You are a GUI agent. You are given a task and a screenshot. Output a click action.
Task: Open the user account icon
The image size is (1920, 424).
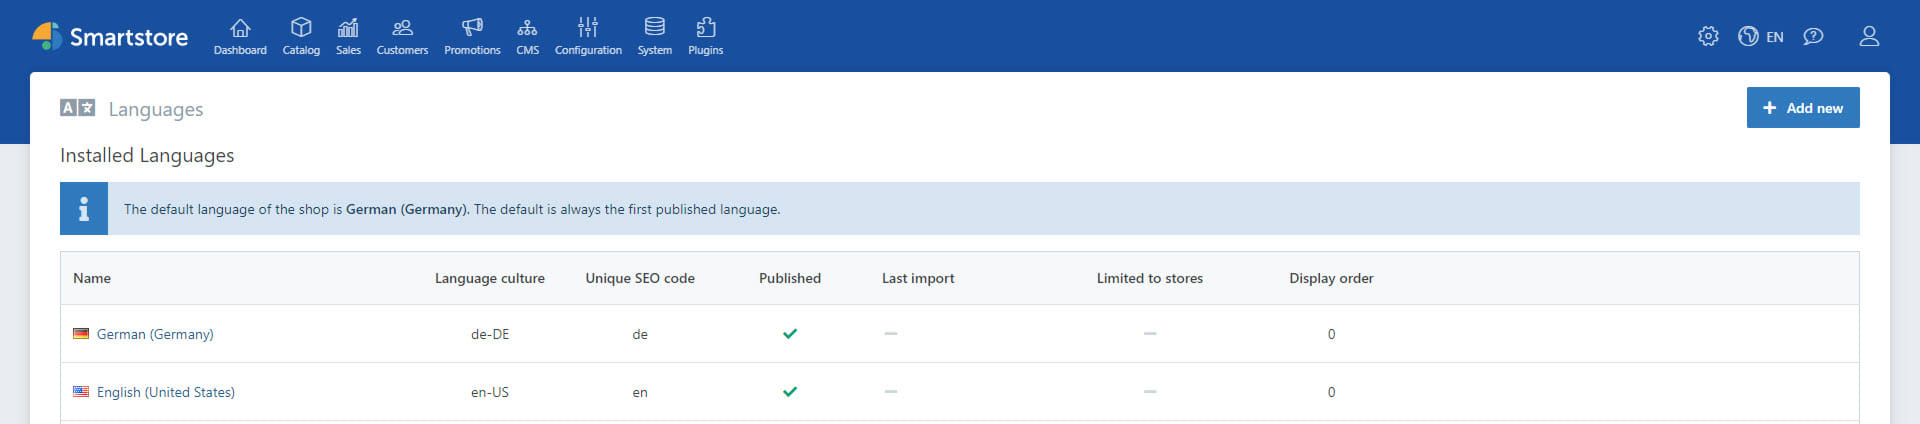(1869, 37)
